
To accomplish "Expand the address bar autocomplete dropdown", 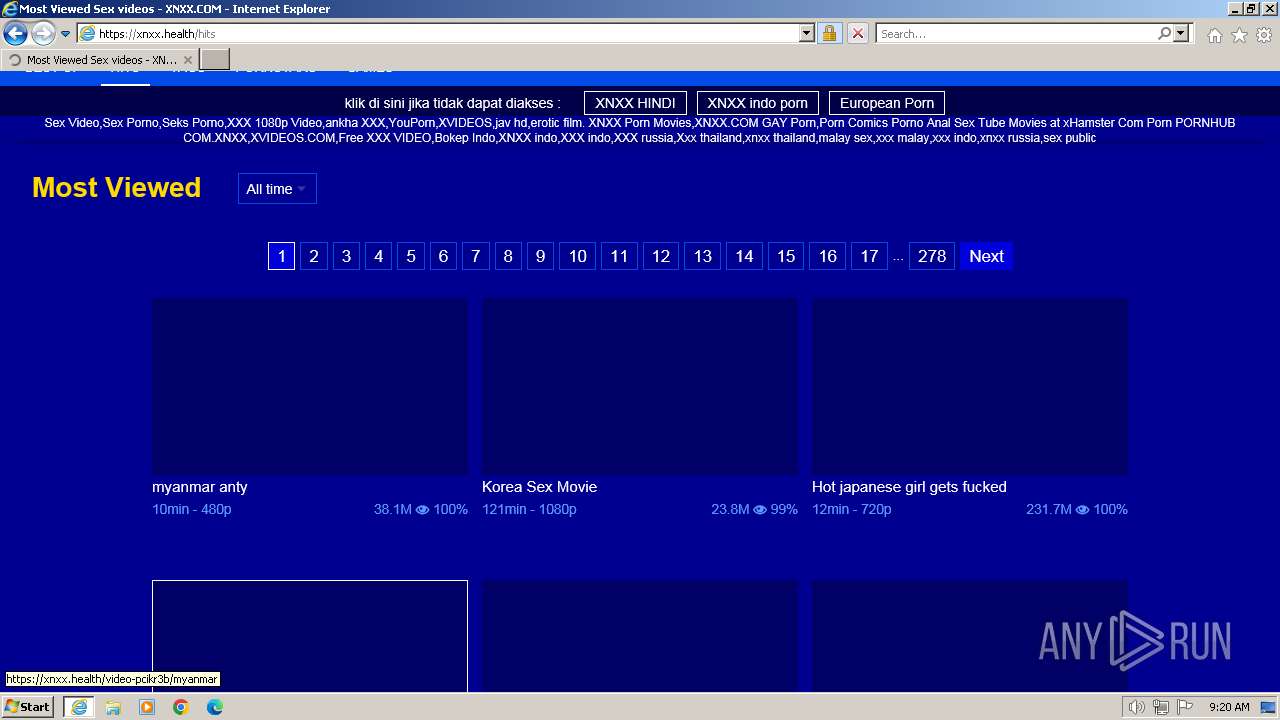I will (x=807, y=34).
